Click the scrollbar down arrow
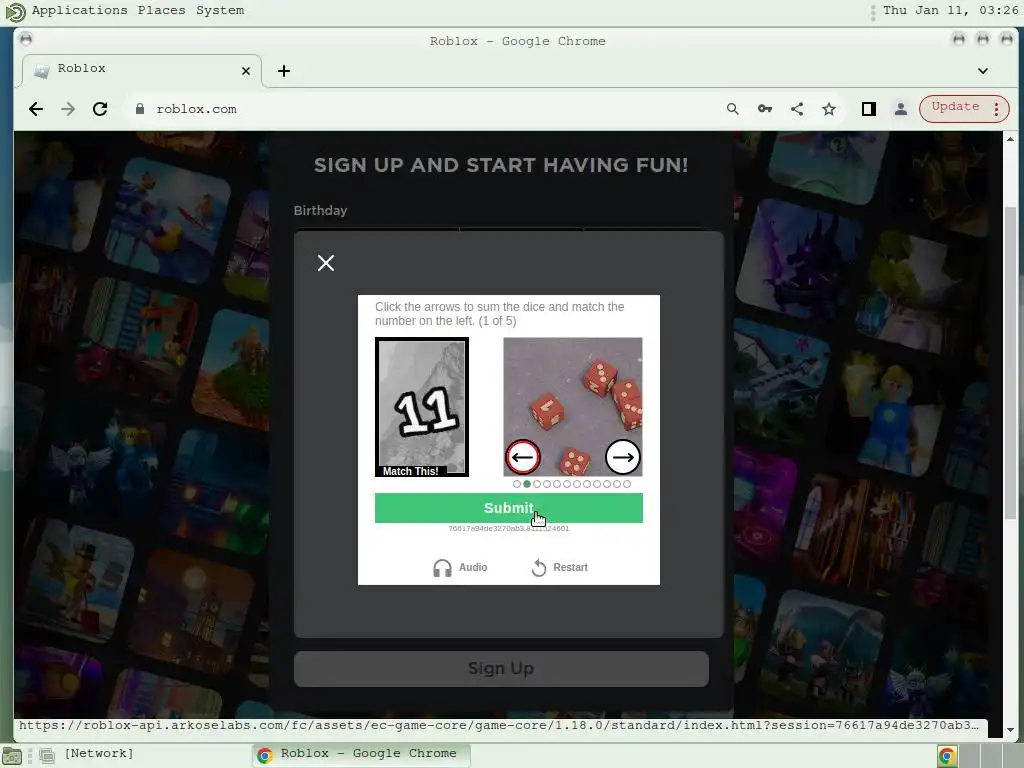 point(1010,730)
